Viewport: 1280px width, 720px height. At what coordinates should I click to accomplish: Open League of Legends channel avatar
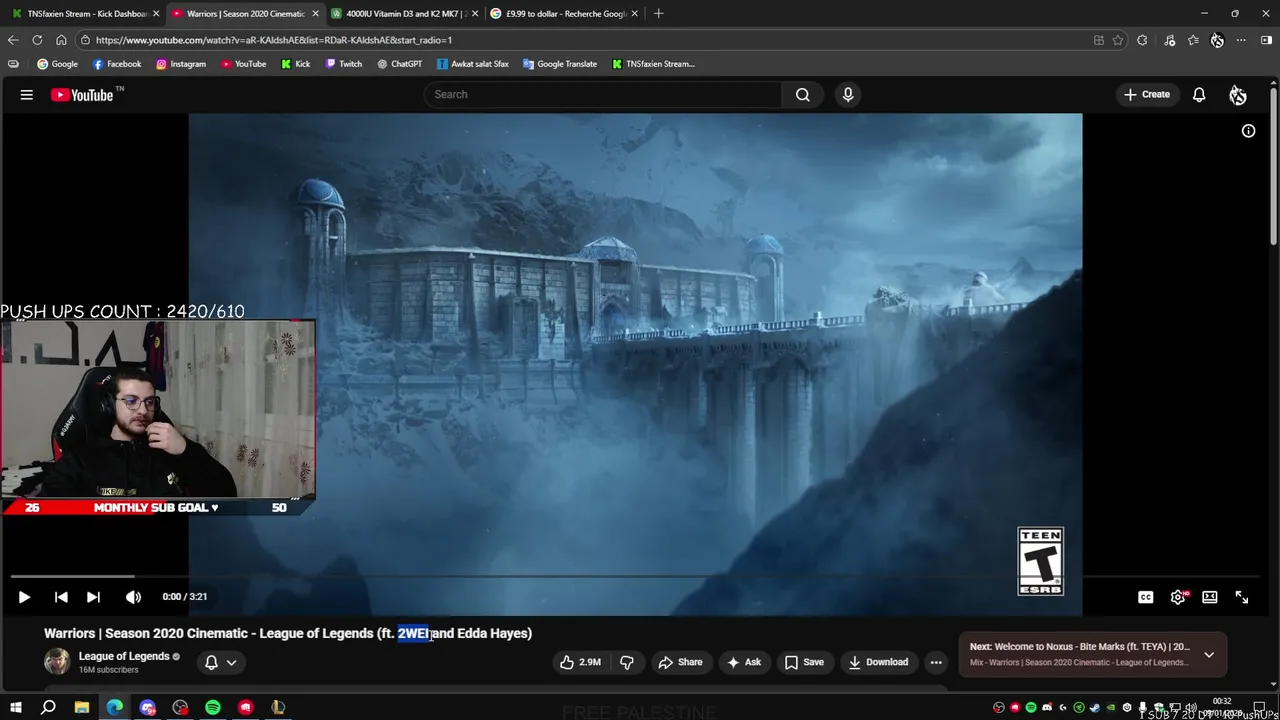57,661
